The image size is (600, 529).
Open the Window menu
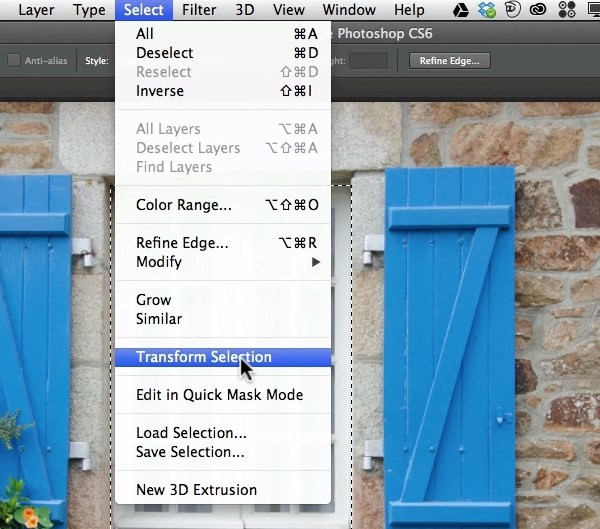pyautogui.click(x=349, y=10)
